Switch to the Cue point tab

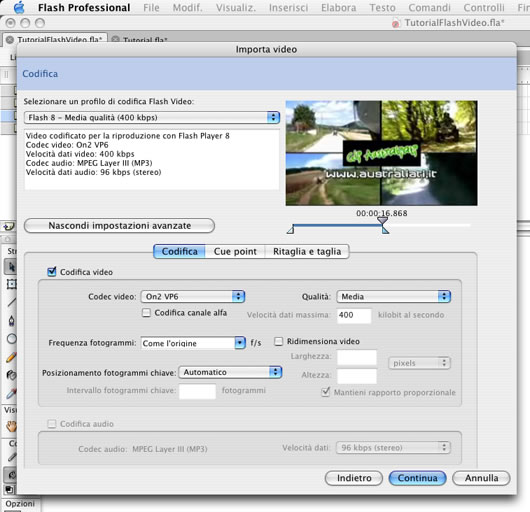235,251
